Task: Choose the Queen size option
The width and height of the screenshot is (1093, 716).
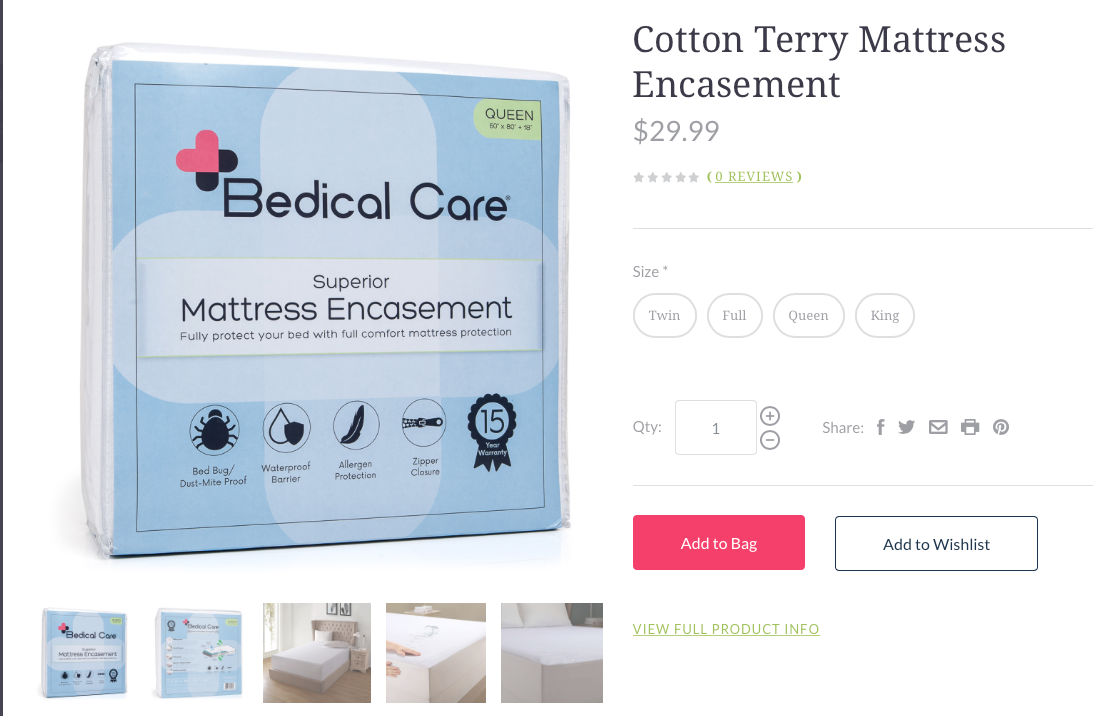Action: (x=809, y=316)
